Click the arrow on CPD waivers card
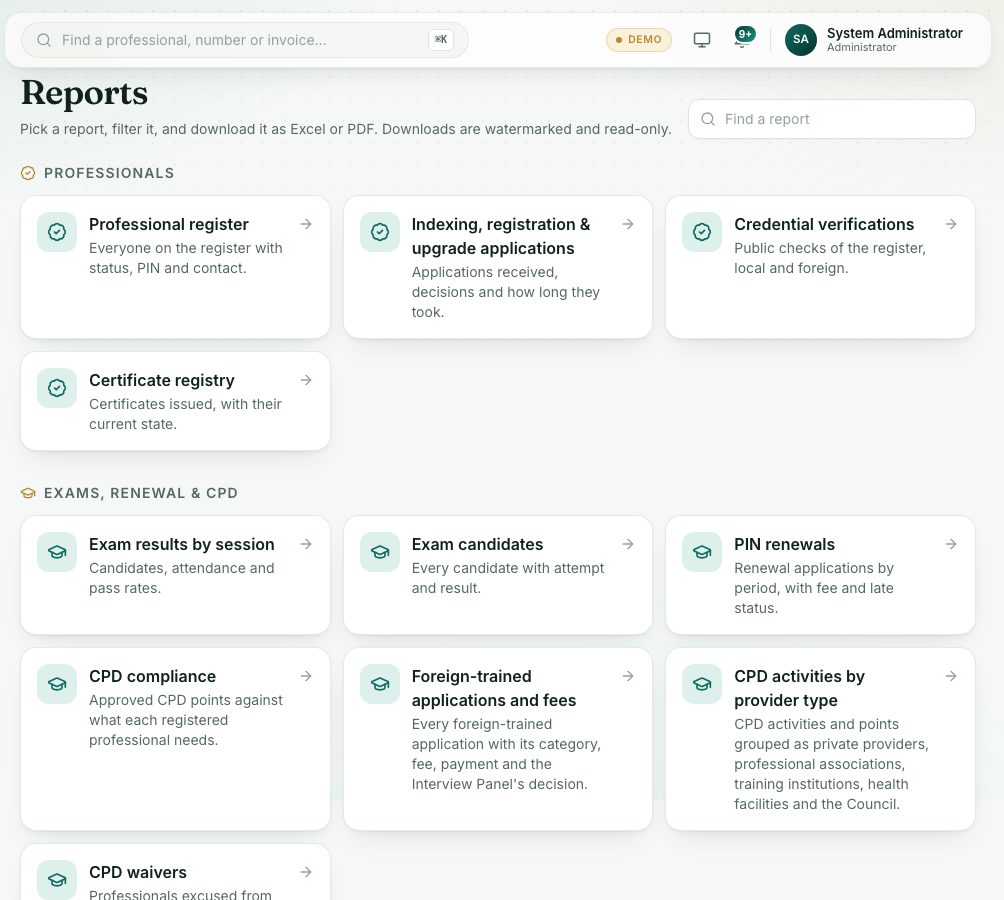The height and width of the screenshot is (900, 1004). pyautogui.click(x=306, y=872)
